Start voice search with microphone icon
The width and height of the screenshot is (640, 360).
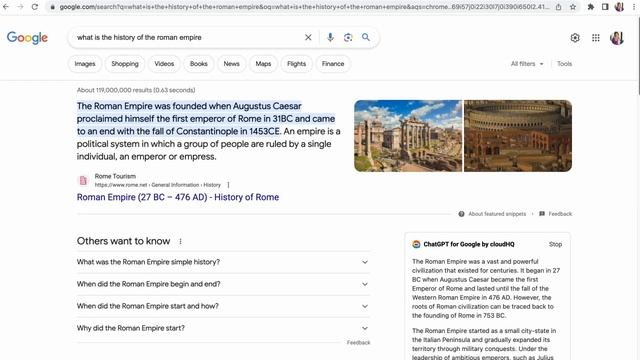click(x=330, y=38)
